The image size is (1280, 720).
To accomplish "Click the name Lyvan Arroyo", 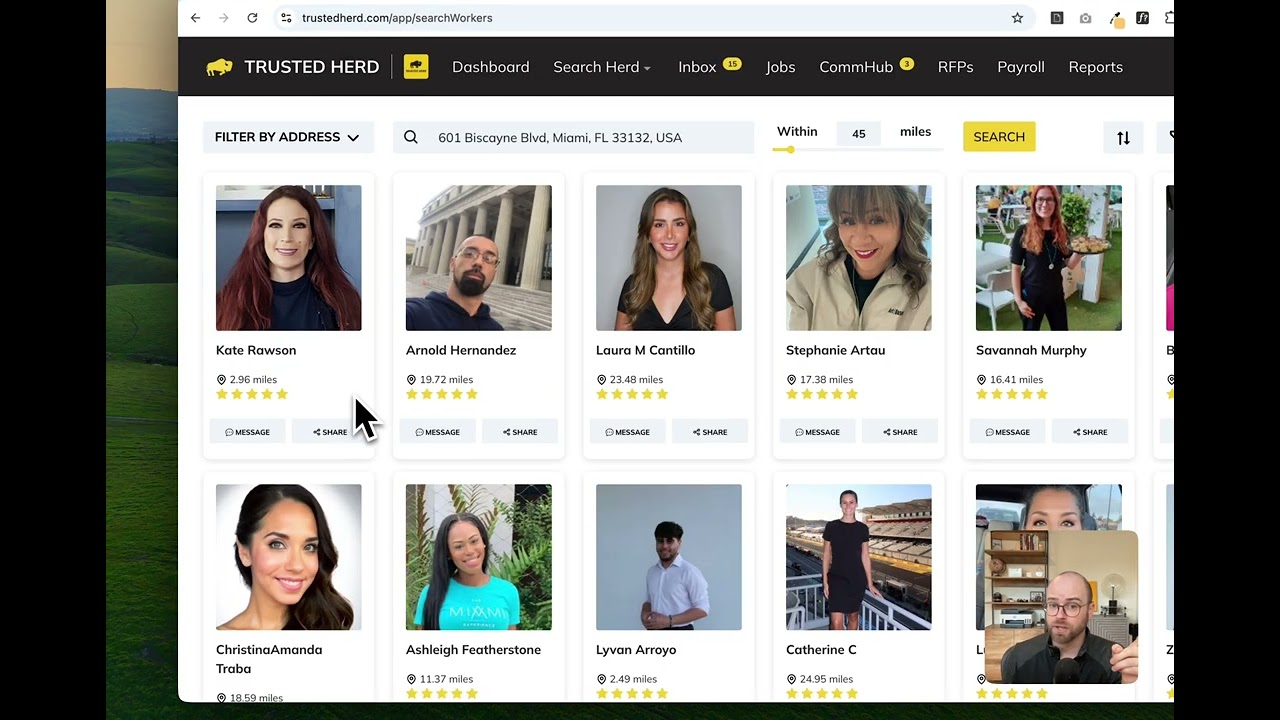I will tap(636, 650).
